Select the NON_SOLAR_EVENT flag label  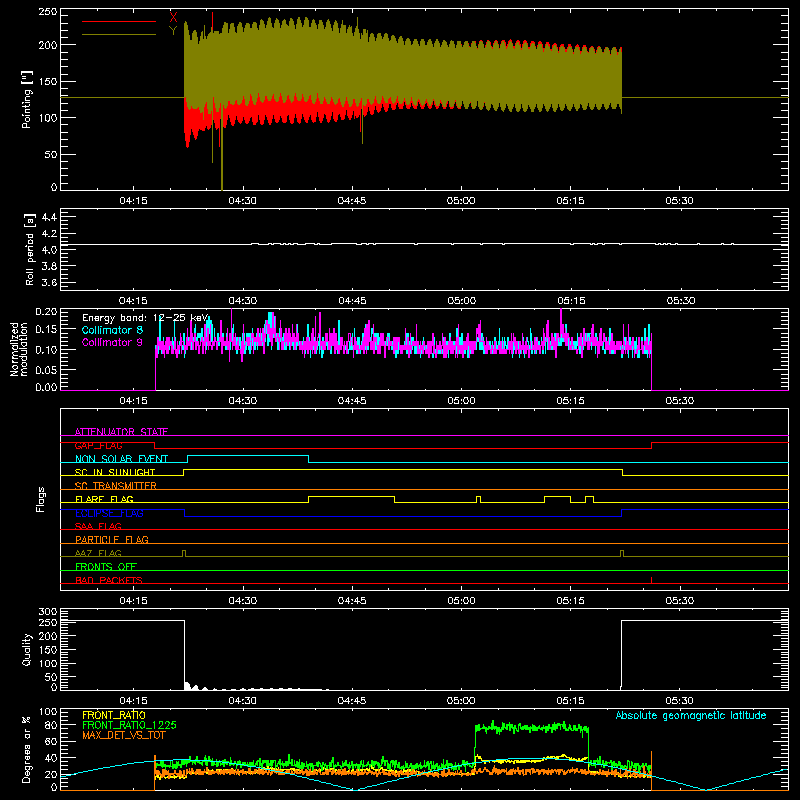(121, 459)
